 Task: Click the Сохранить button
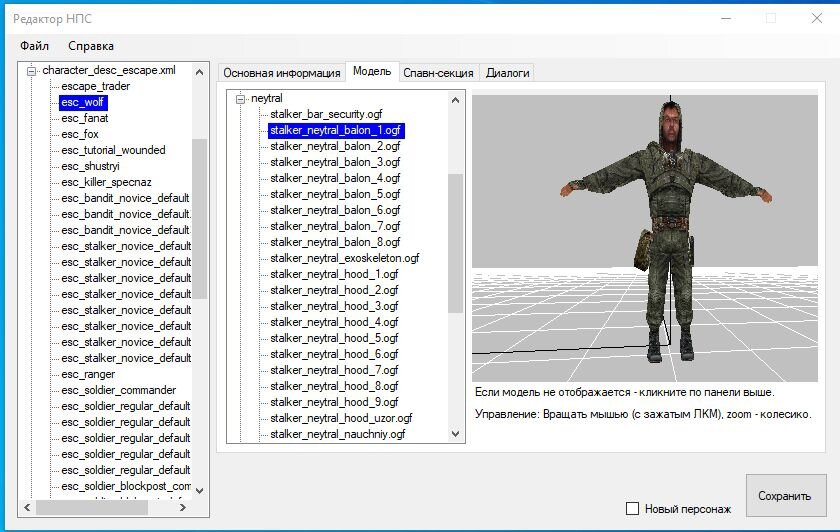point(785,496)
